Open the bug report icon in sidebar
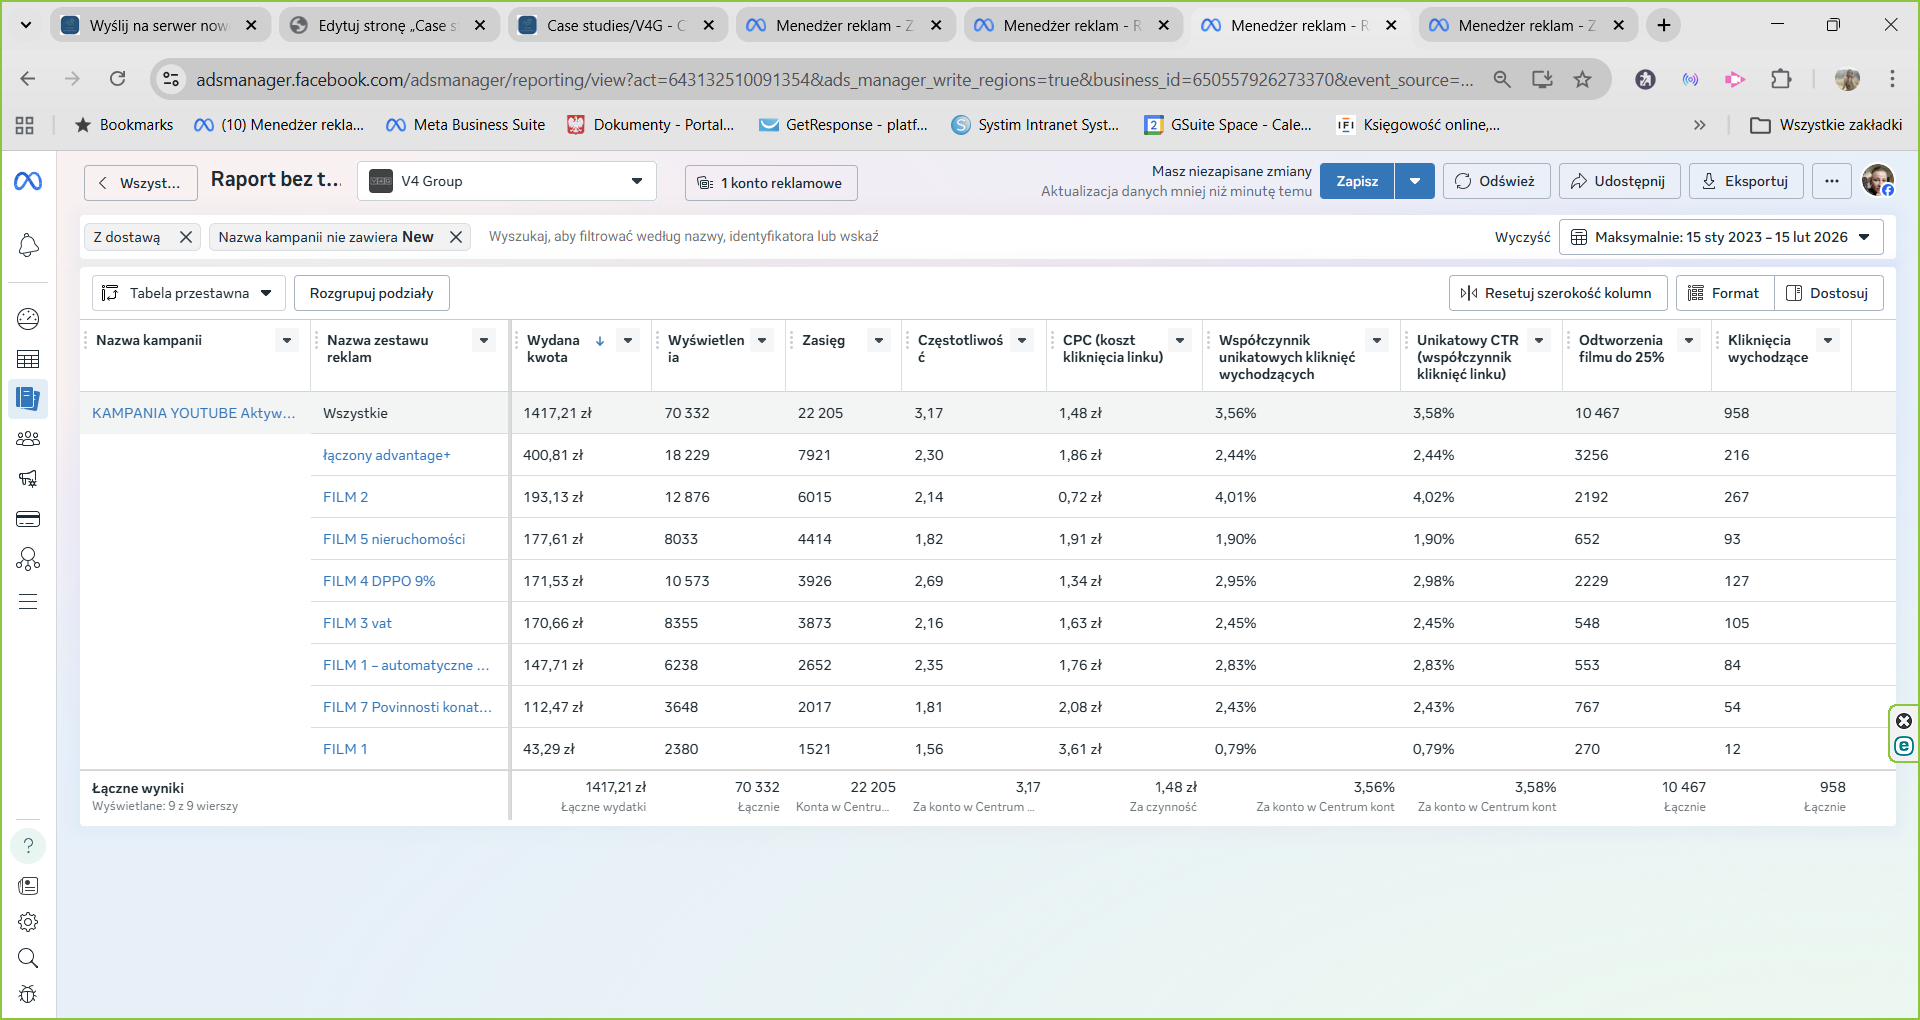Viewport: 1920px width, 1020px height. click(x=28, y=994)
